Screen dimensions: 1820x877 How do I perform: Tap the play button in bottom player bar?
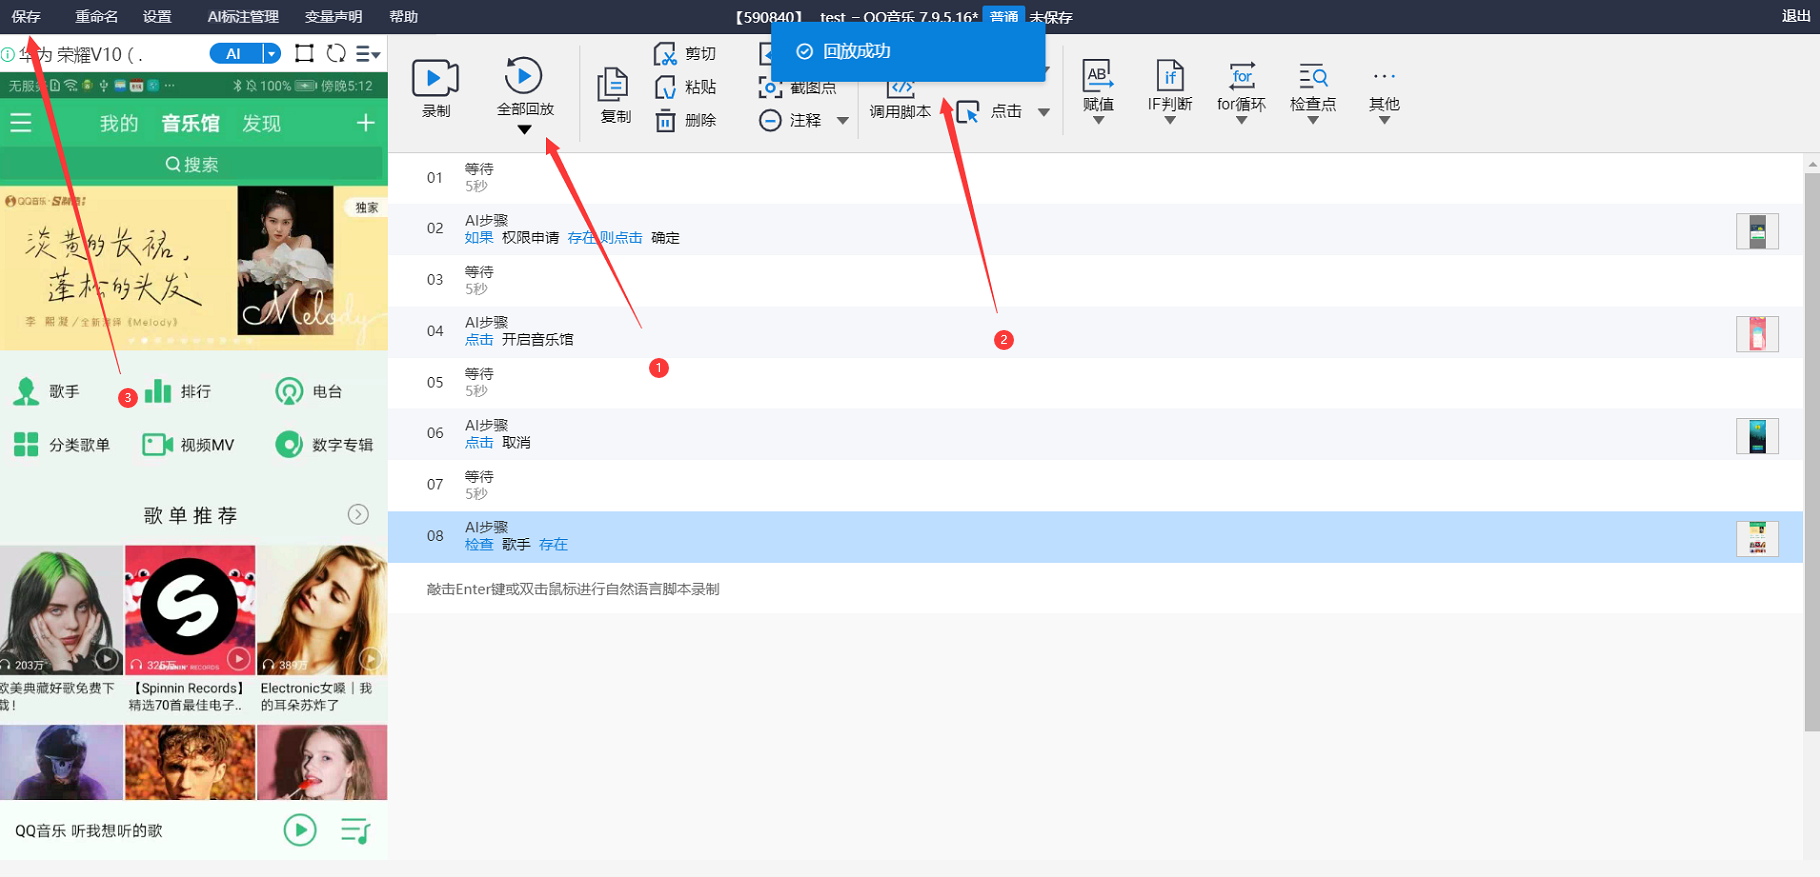[300, 830]
